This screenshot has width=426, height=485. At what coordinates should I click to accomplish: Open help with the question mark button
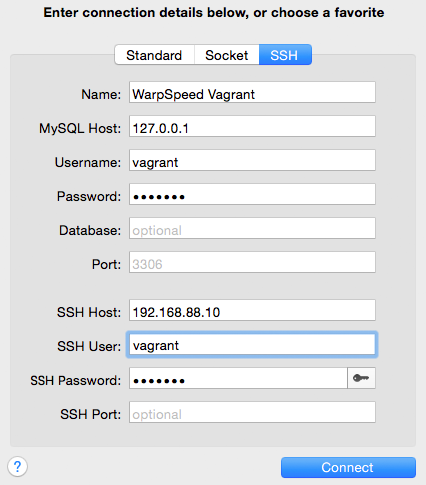[17, 466]
